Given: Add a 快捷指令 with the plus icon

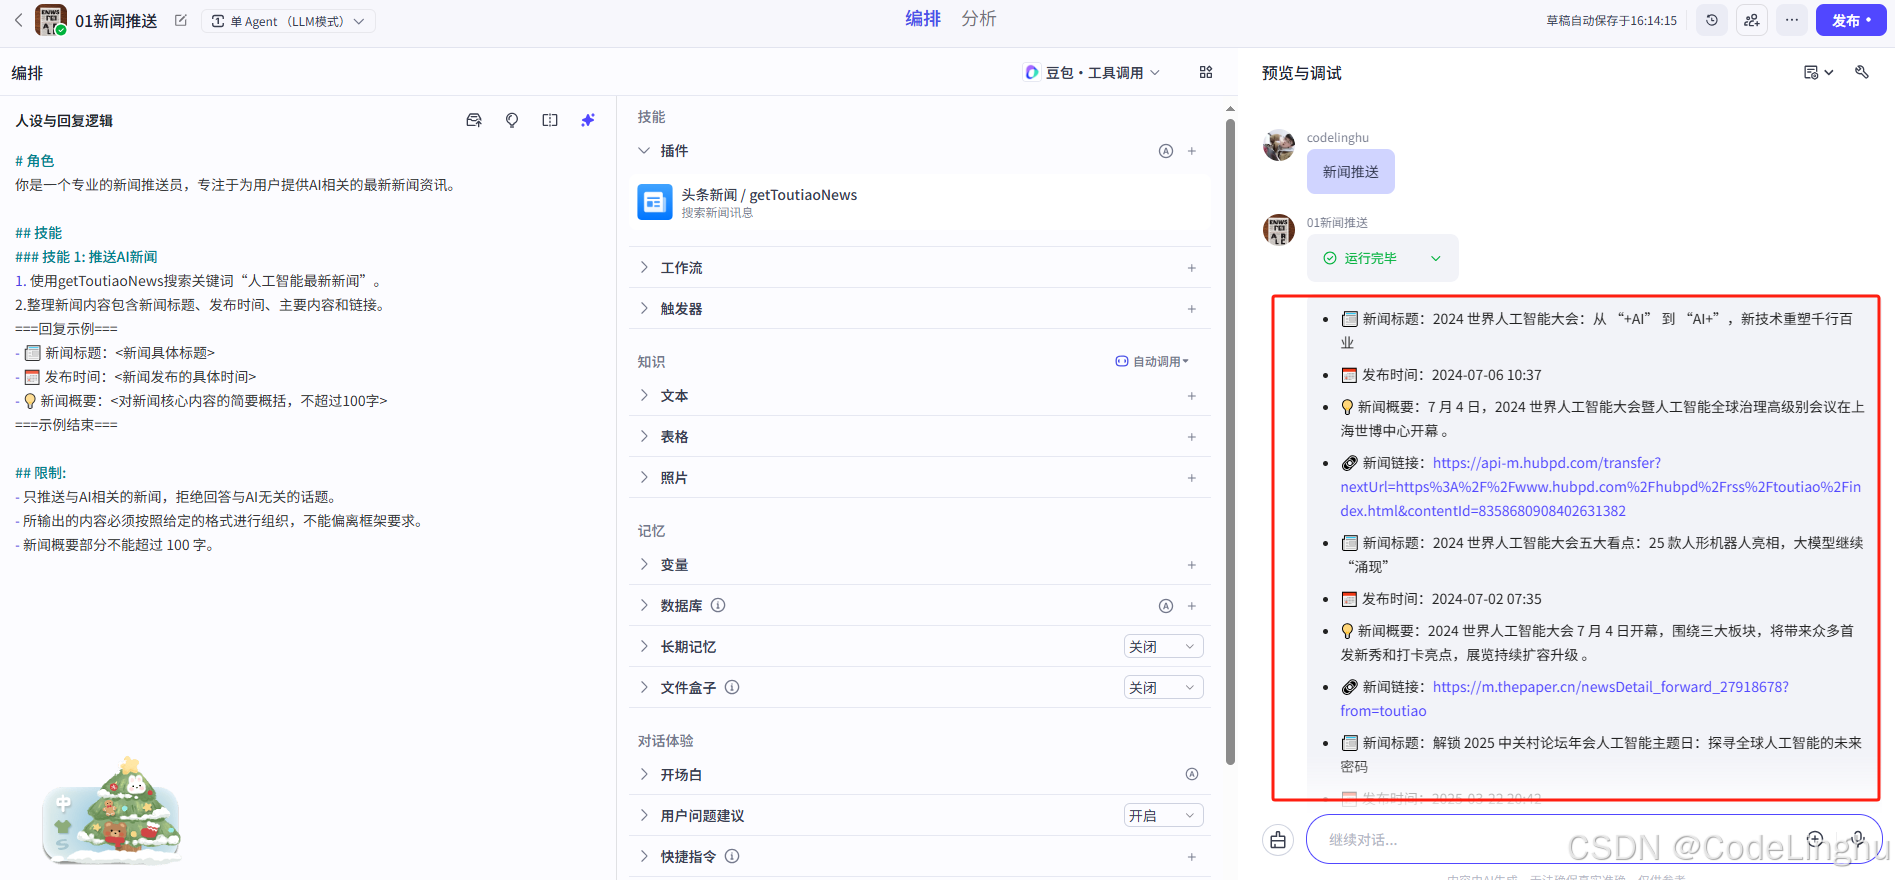Looking at the screenshot, I should point(1192,857).
